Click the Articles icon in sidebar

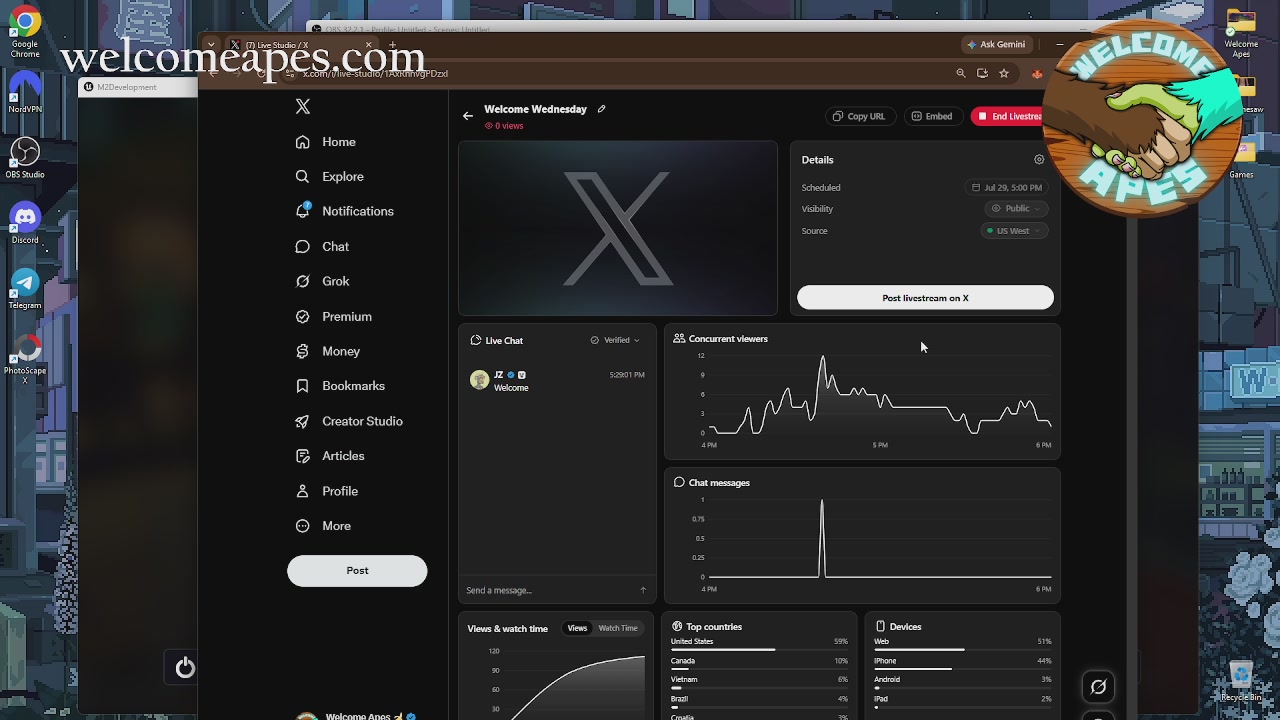(x=303, y=456)
